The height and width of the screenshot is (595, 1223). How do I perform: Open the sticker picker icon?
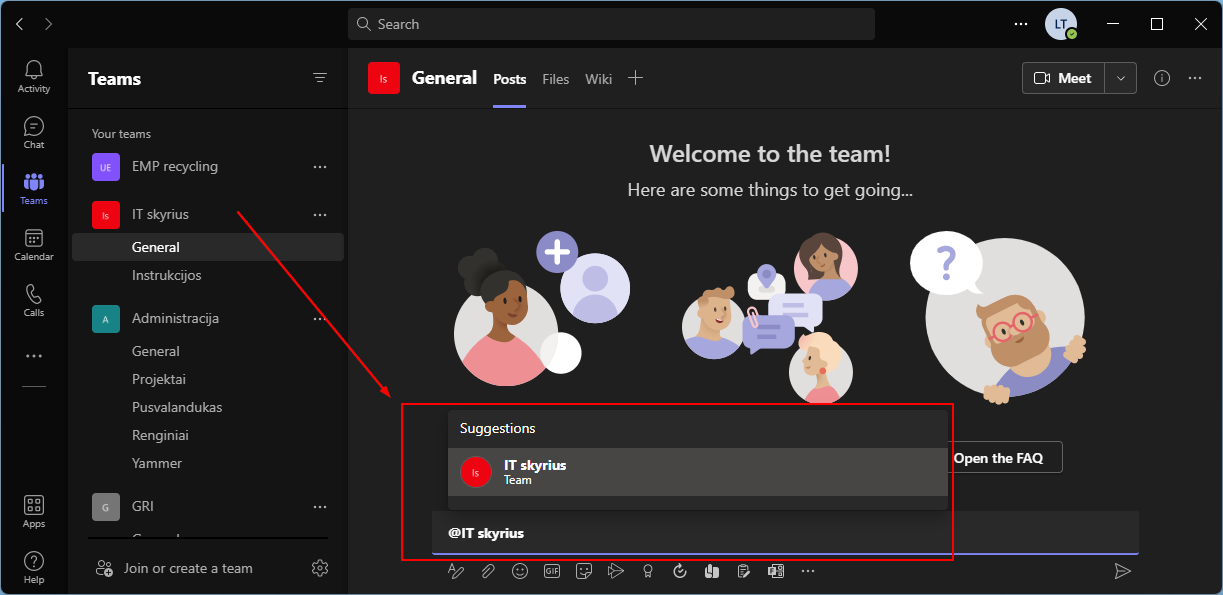point(584,571)
